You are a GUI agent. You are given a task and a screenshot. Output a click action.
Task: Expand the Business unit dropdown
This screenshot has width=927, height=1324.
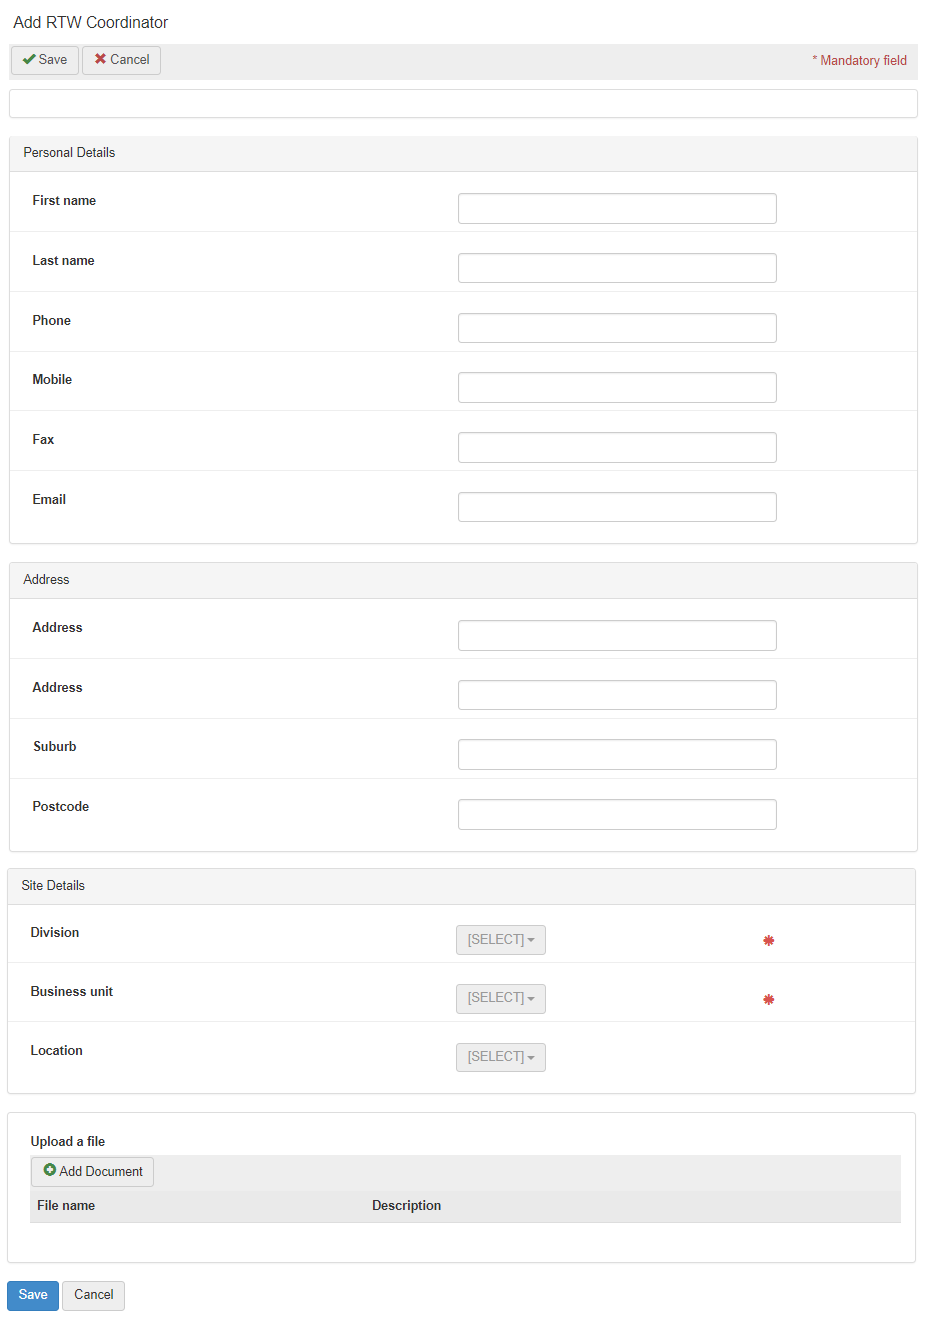500,998
